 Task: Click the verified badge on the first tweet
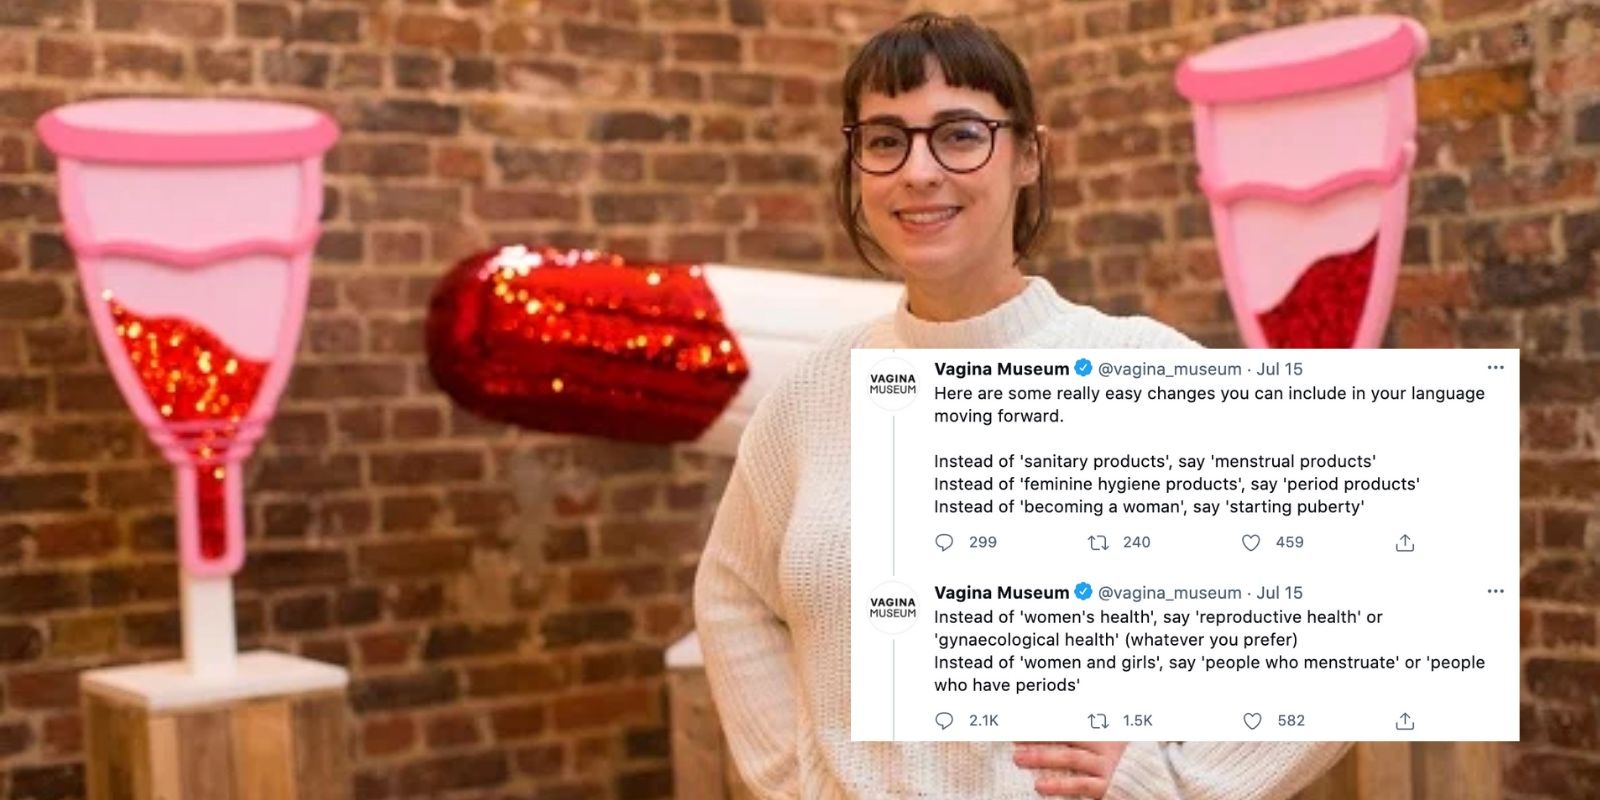pos(1083,368)
